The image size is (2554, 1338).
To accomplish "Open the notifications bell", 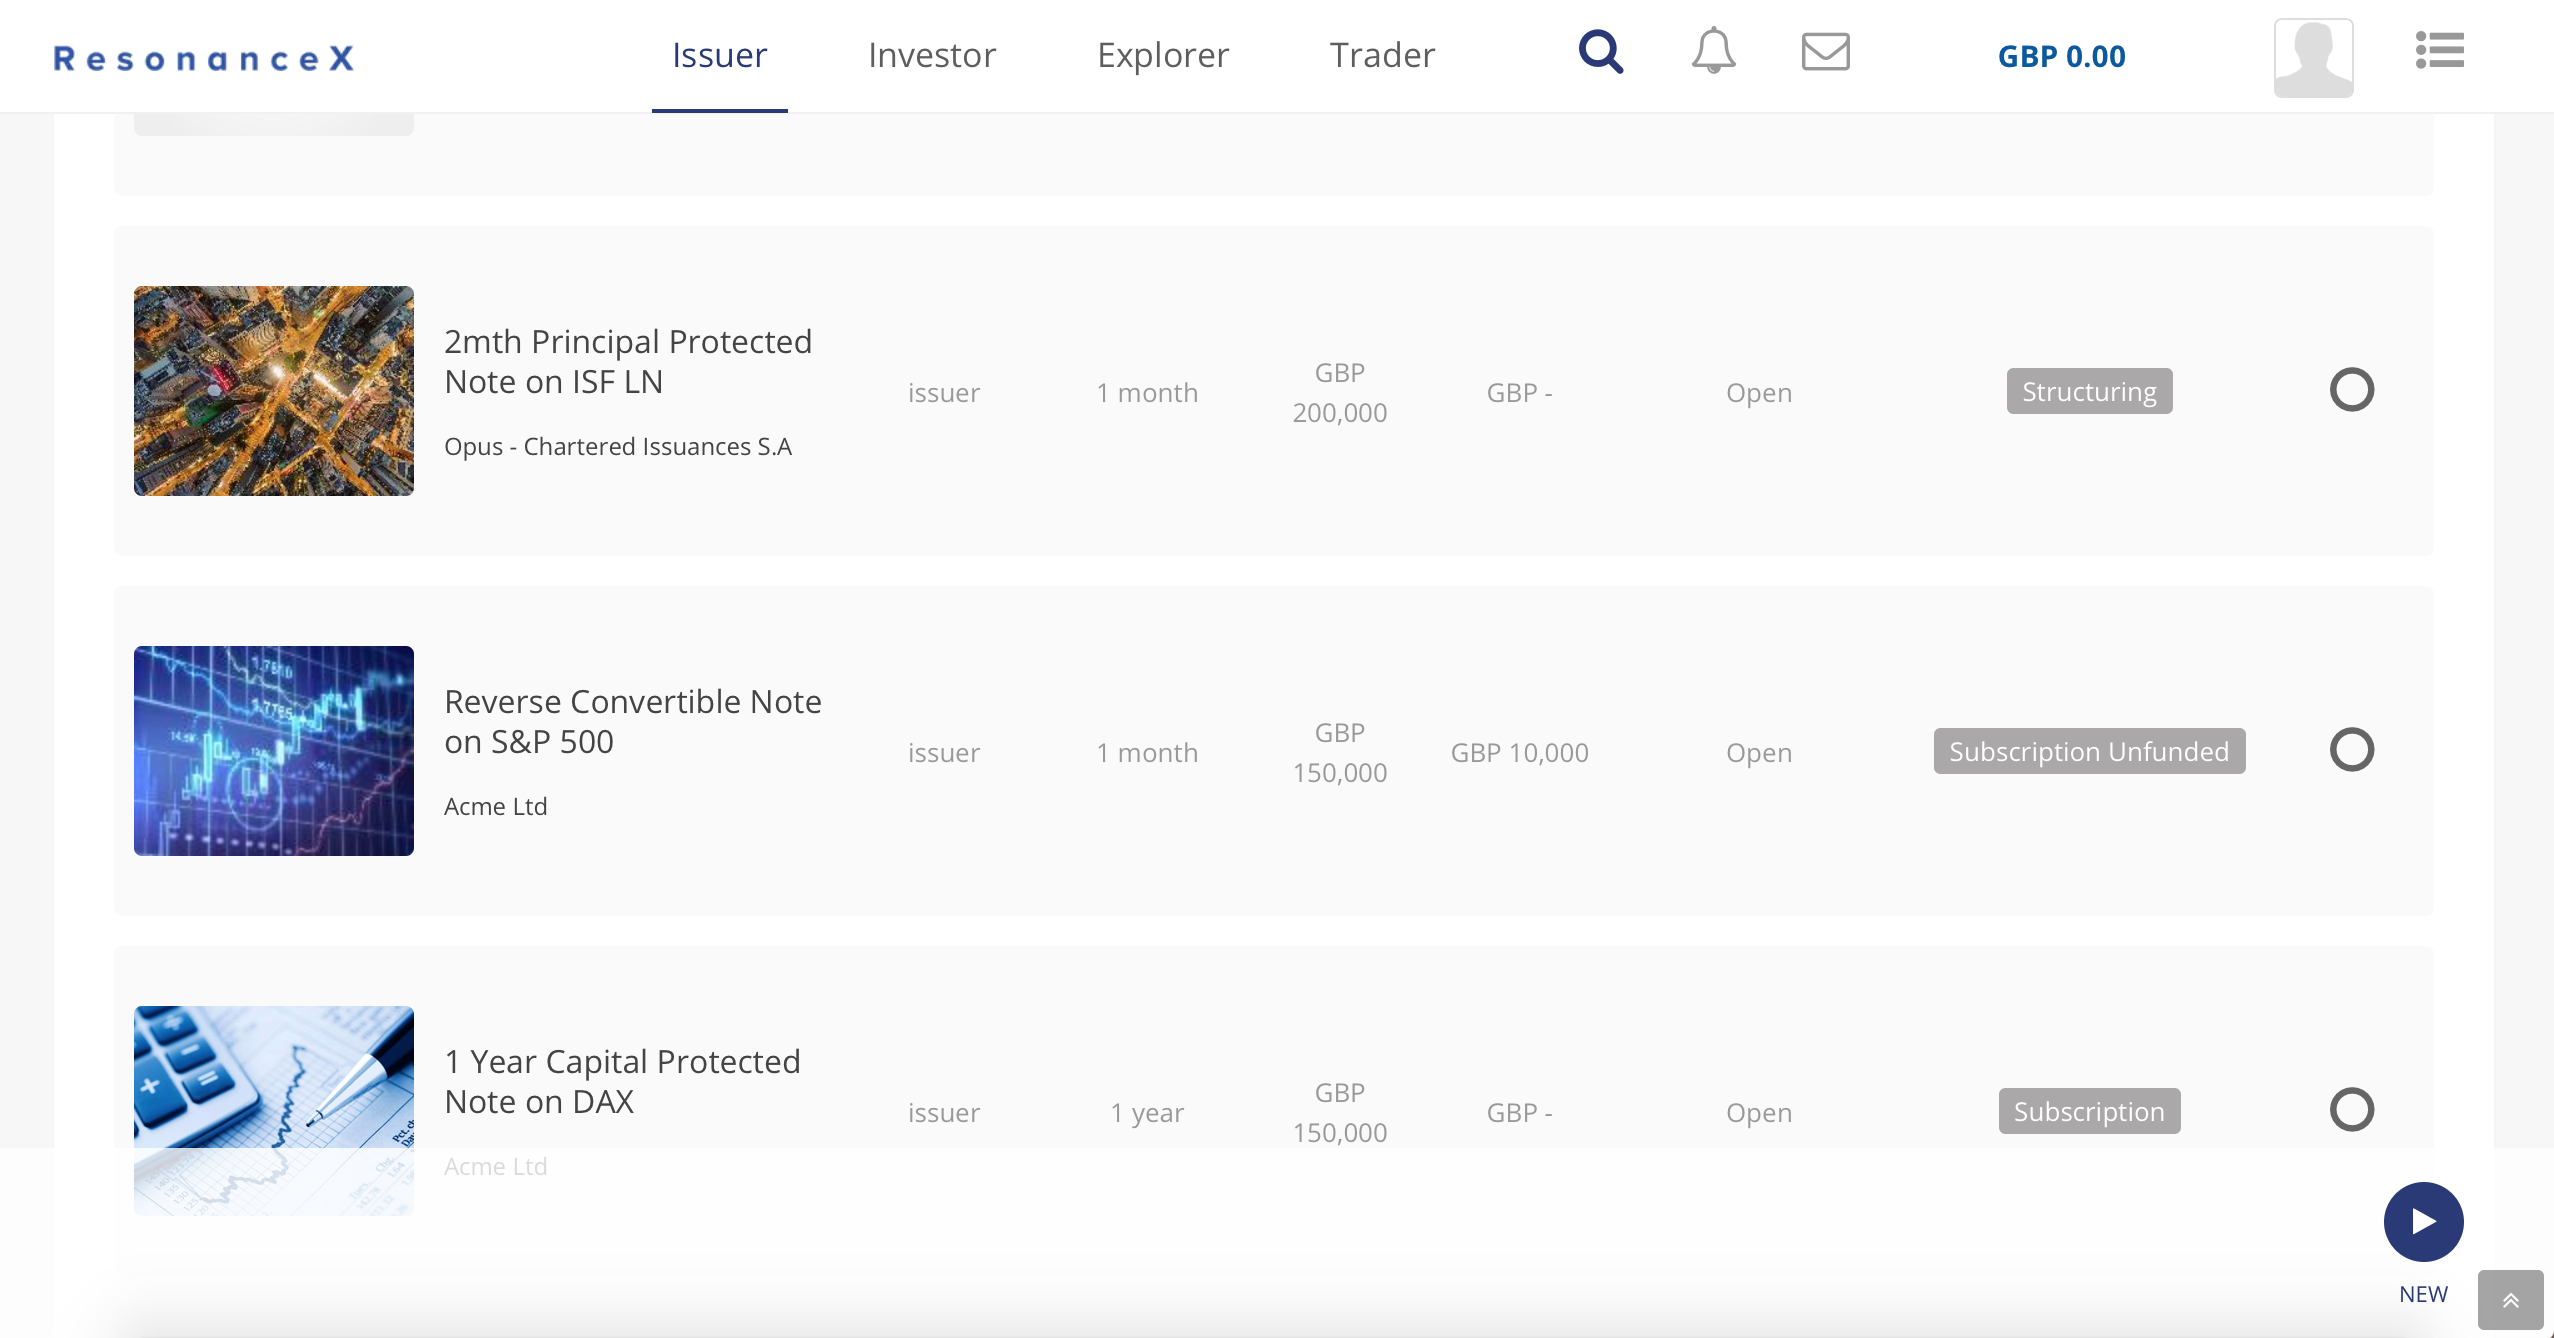I will [1713, 50].
